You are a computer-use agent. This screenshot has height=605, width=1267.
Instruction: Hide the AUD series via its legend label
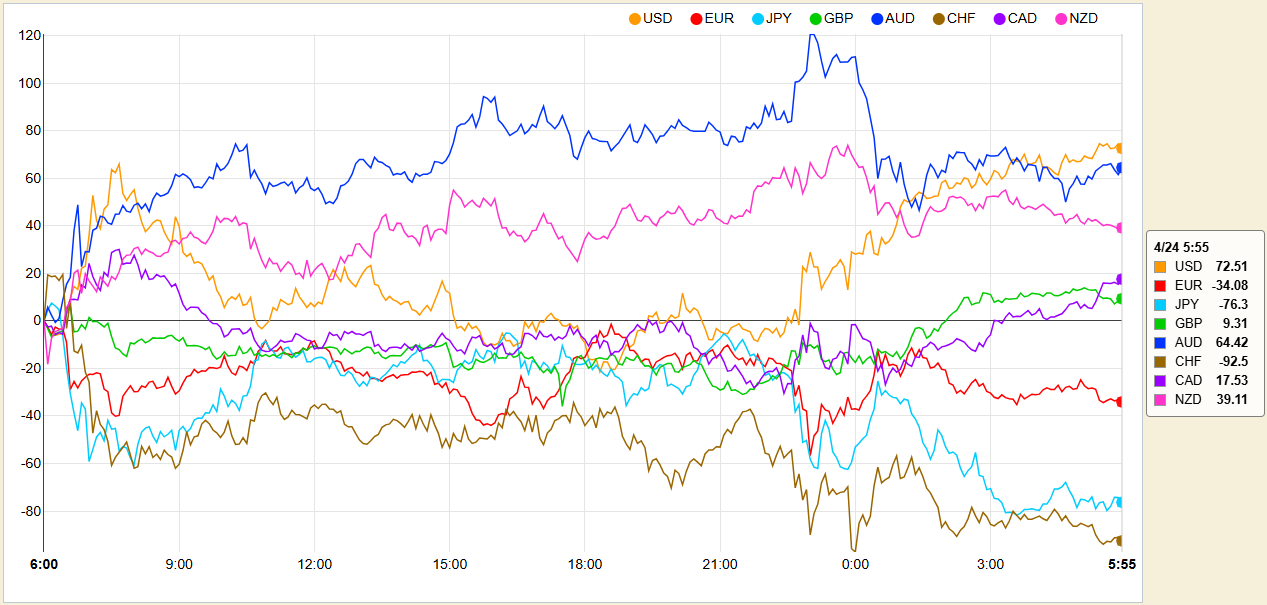click(x=900, y=18)
